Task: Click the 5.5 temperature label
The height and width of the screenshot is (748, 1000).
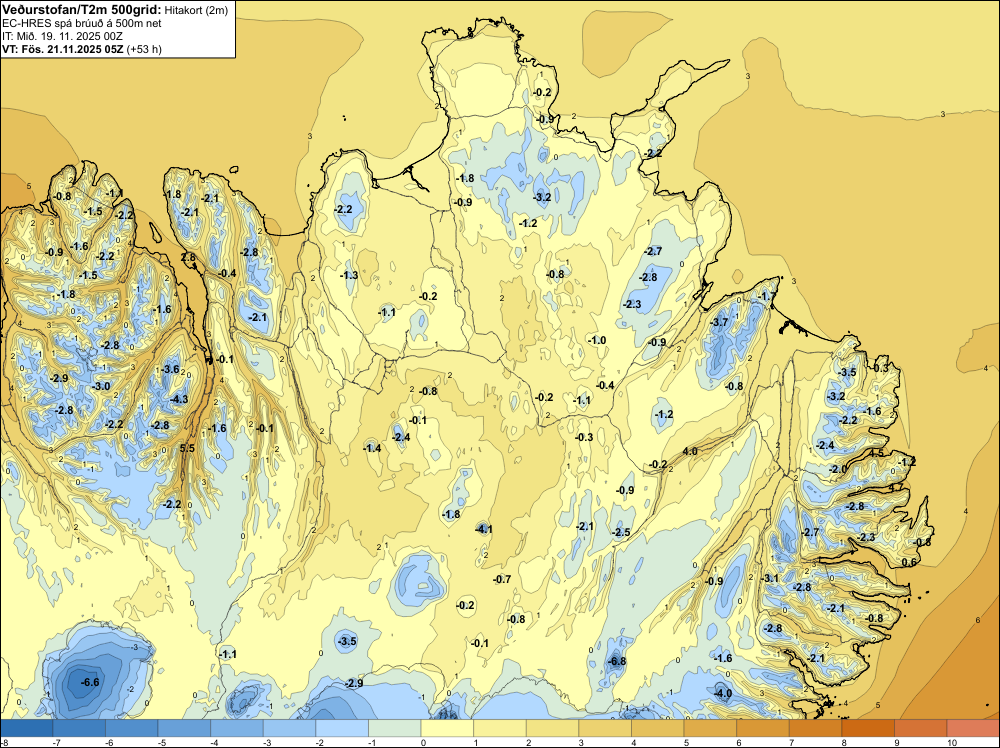Action: [x=187, y=448]
